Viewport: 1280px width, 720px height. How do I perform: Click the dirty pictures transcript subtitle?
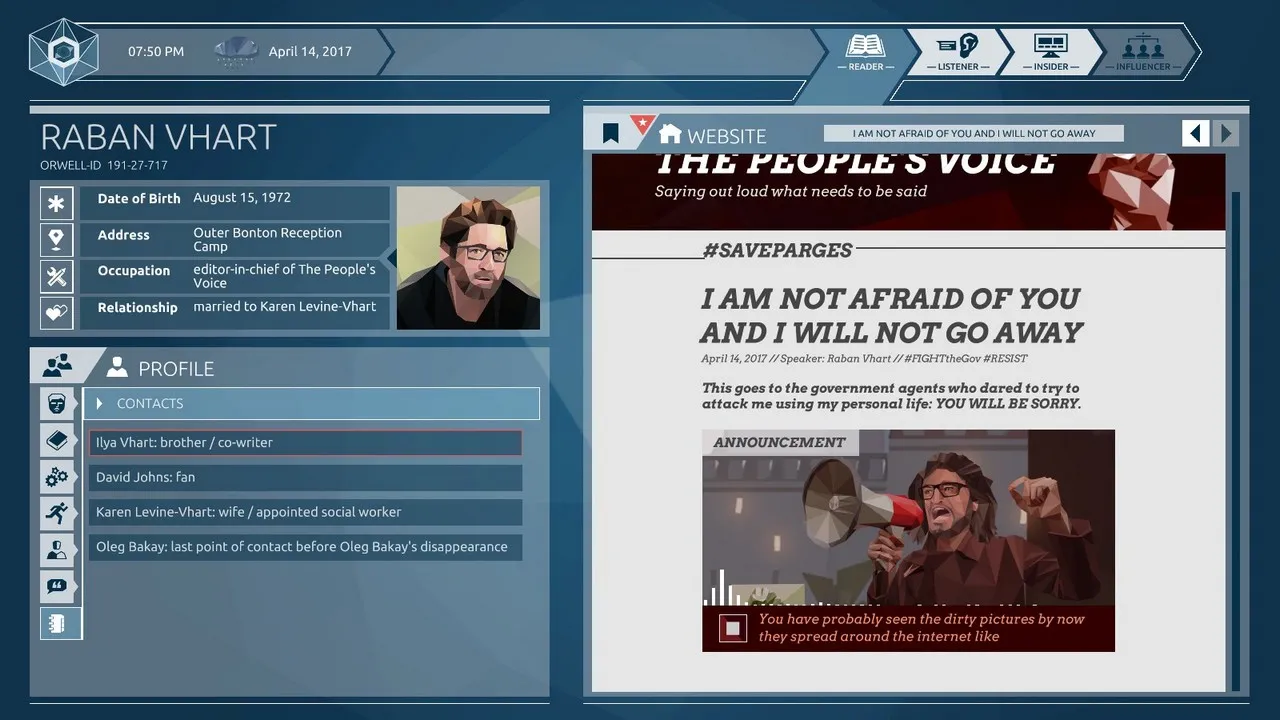pyautogui.click(x=921, y=627)
